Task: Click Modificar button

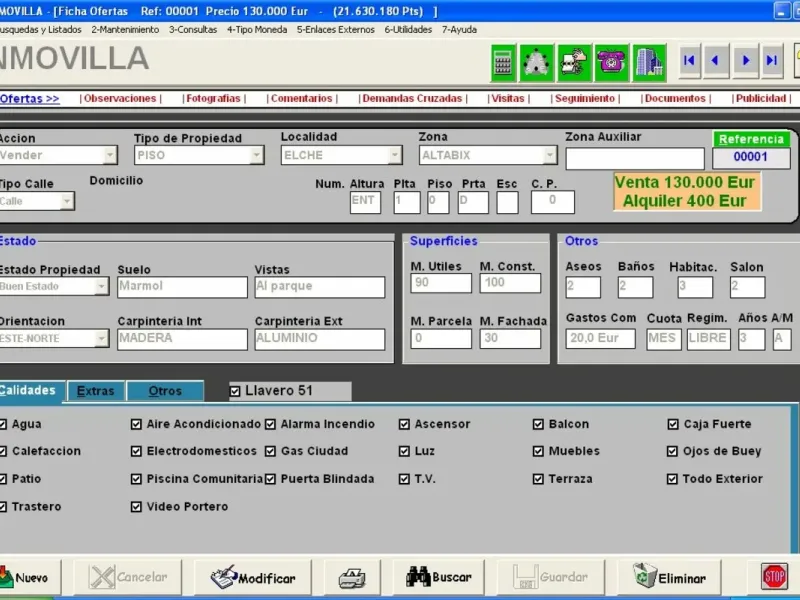Action: 253,578
